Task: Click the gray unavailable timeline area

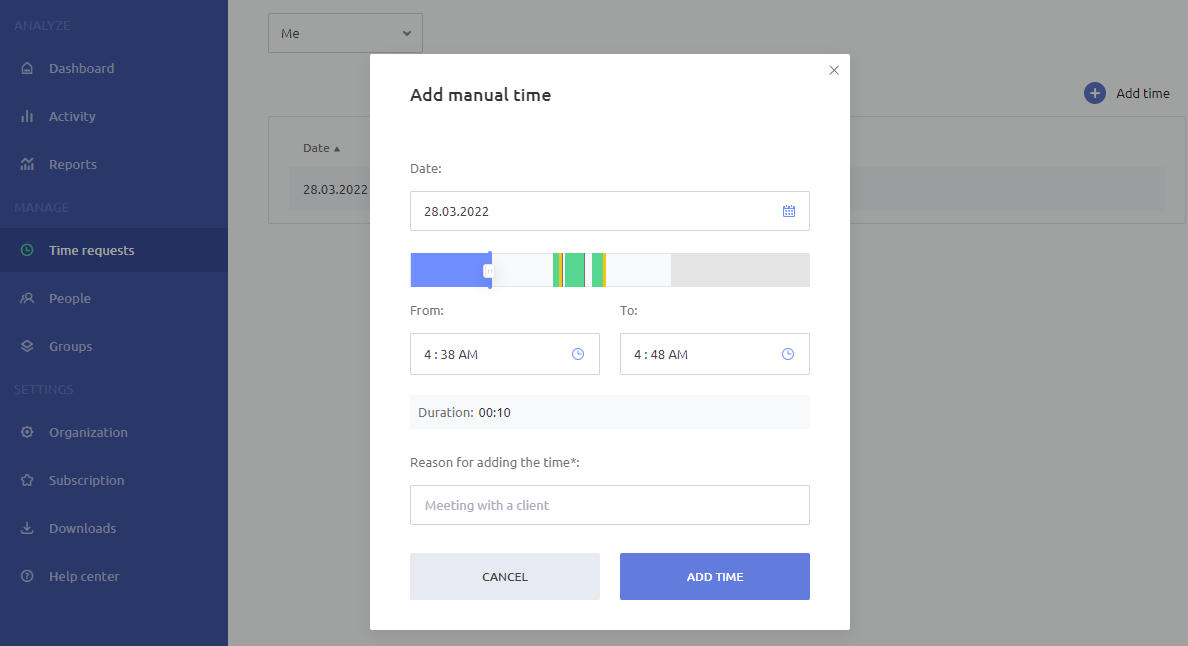Action: (x=740, y=270)
